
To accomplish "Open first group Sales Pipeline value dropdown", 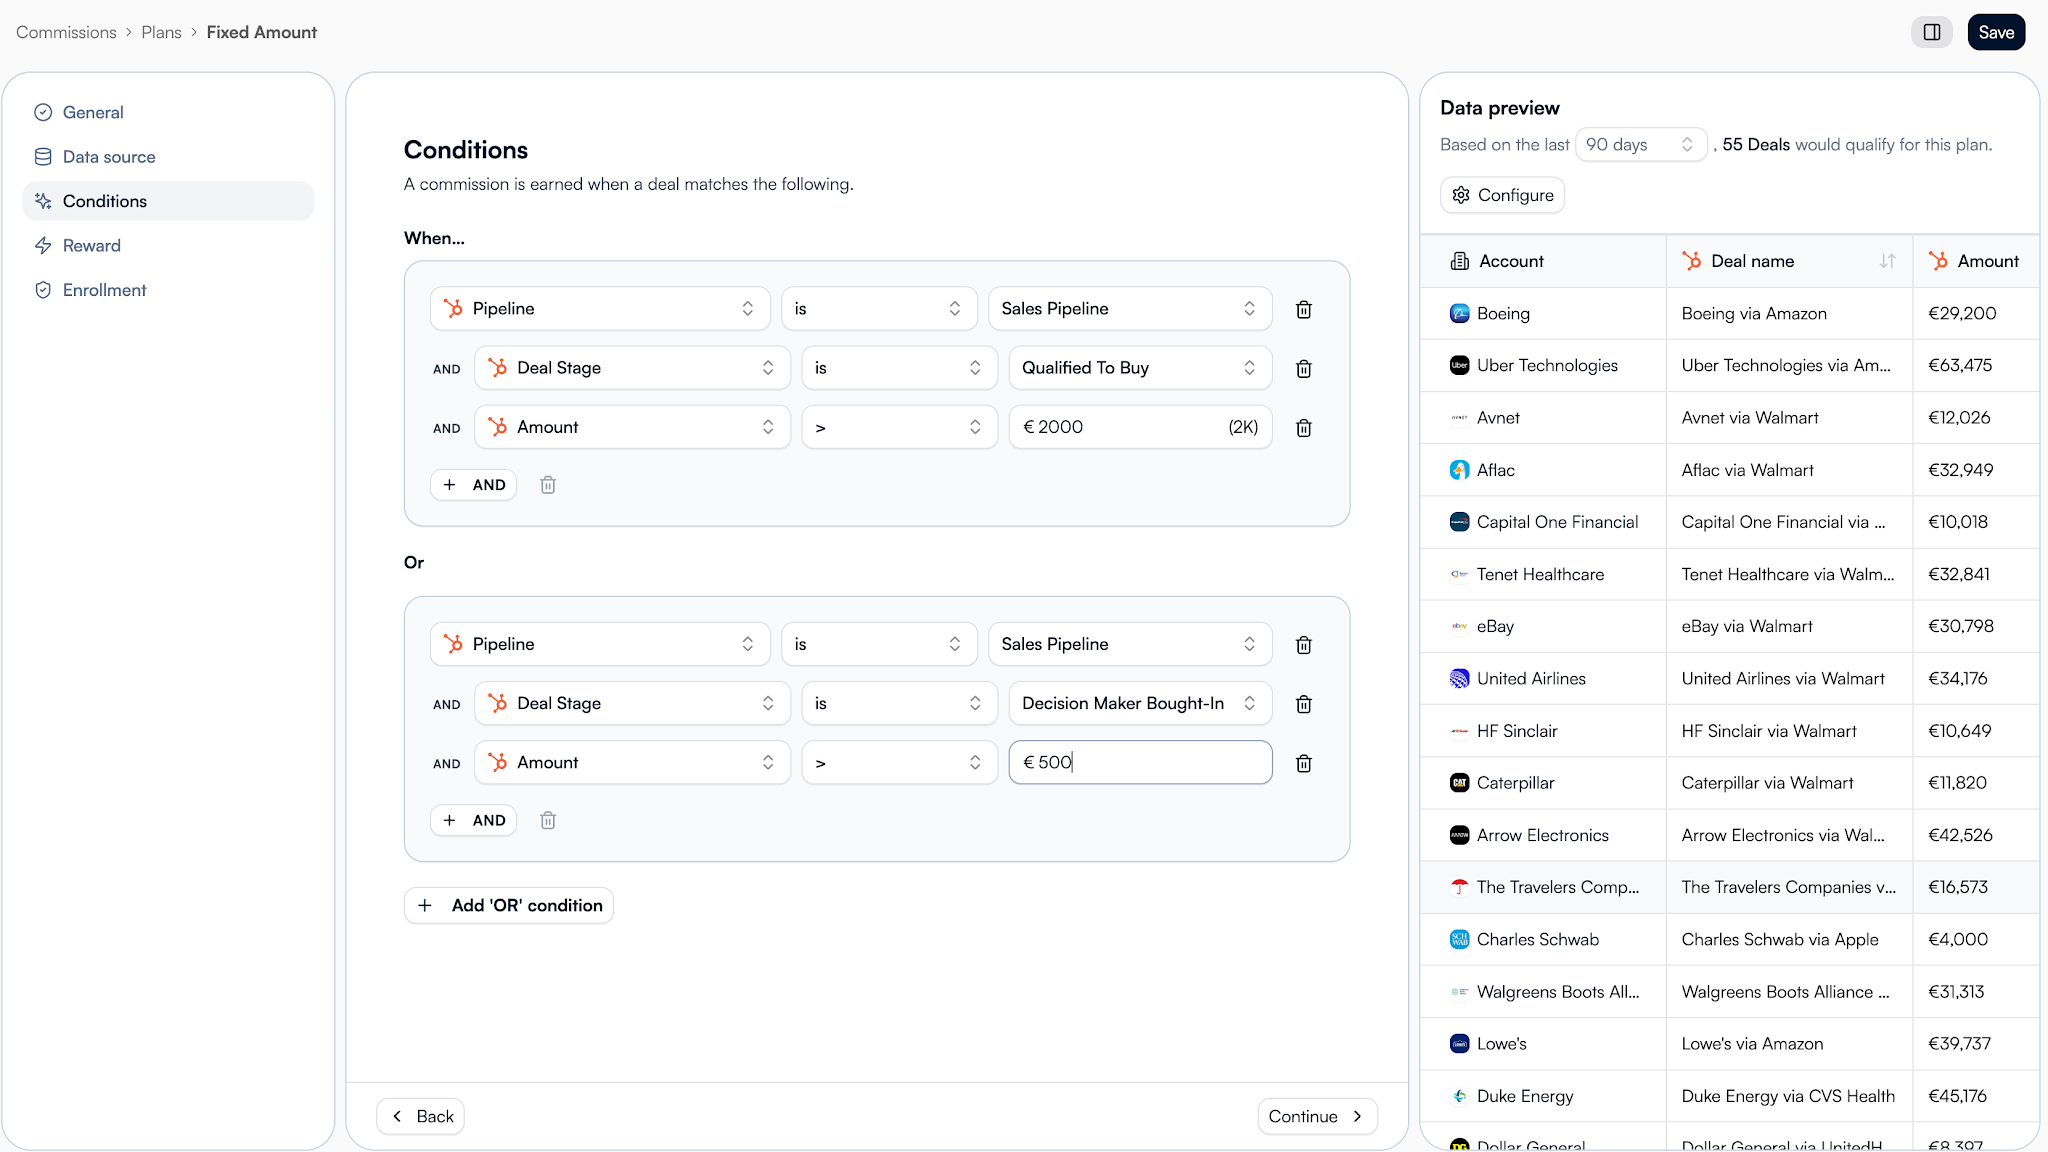I will [x=1130, y=309].
